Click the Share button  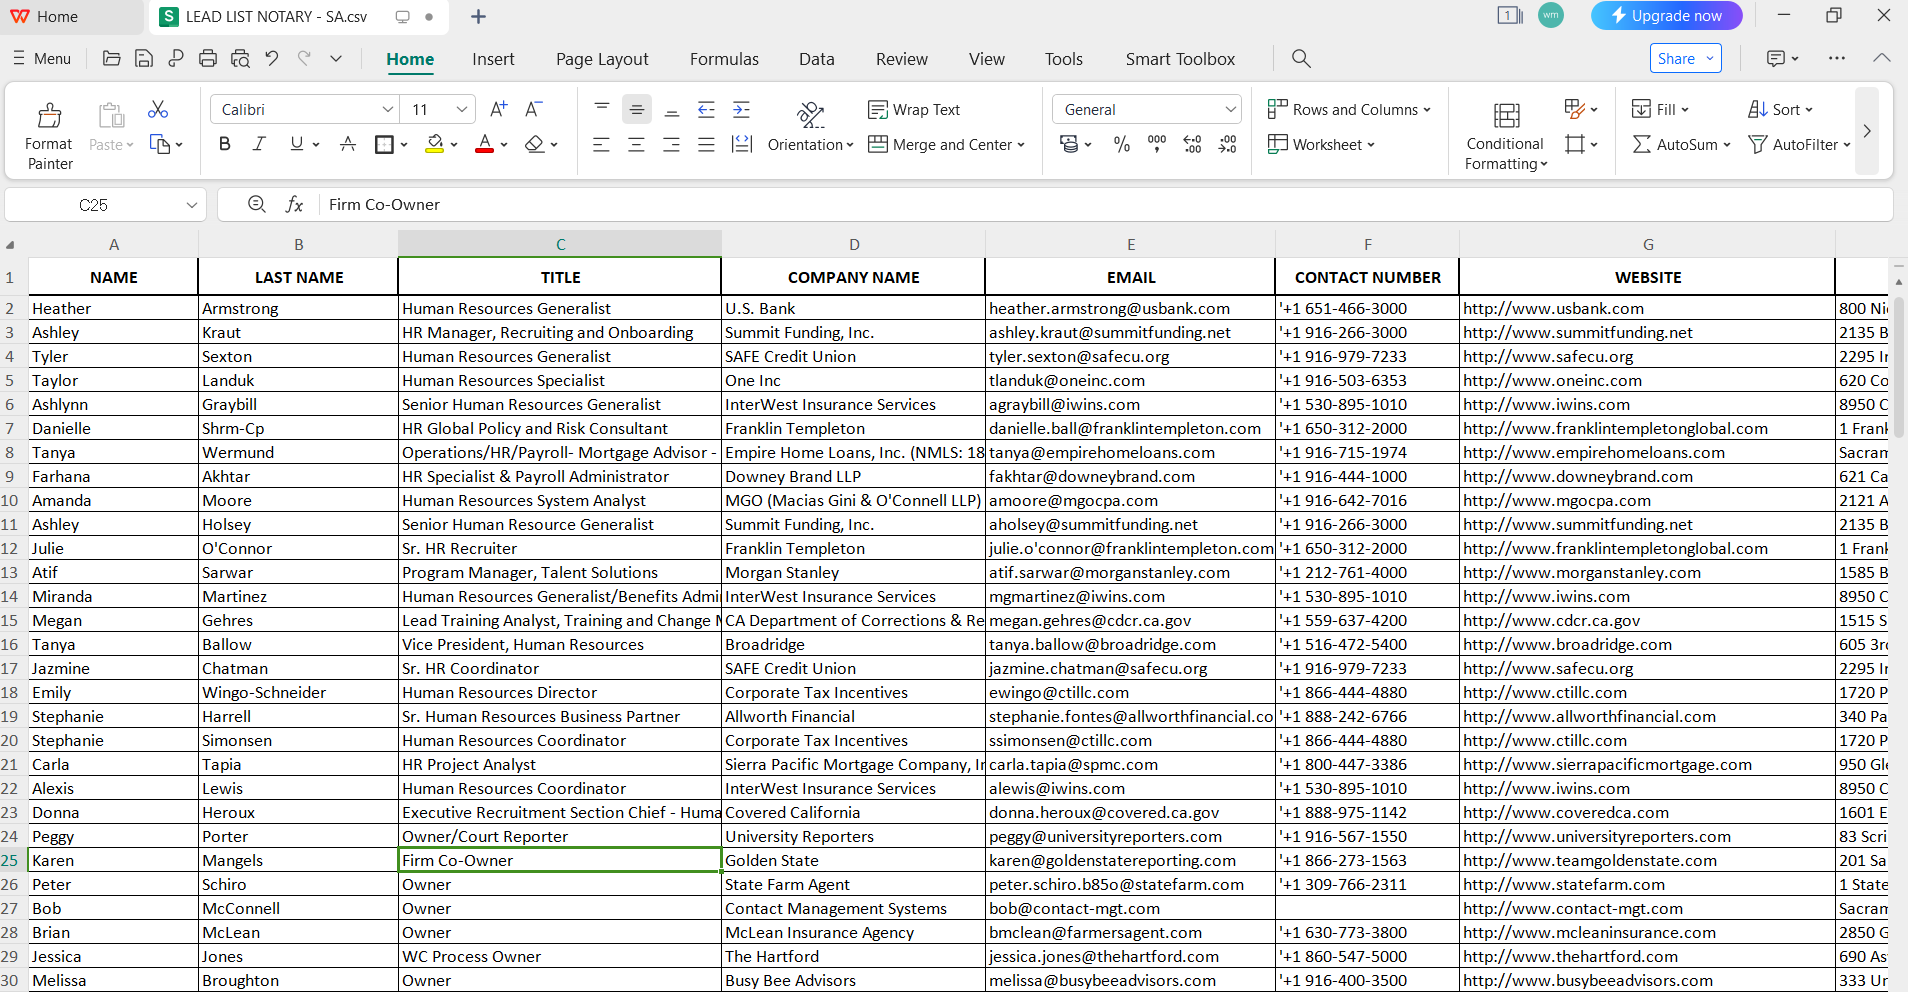pos(1685,58)
